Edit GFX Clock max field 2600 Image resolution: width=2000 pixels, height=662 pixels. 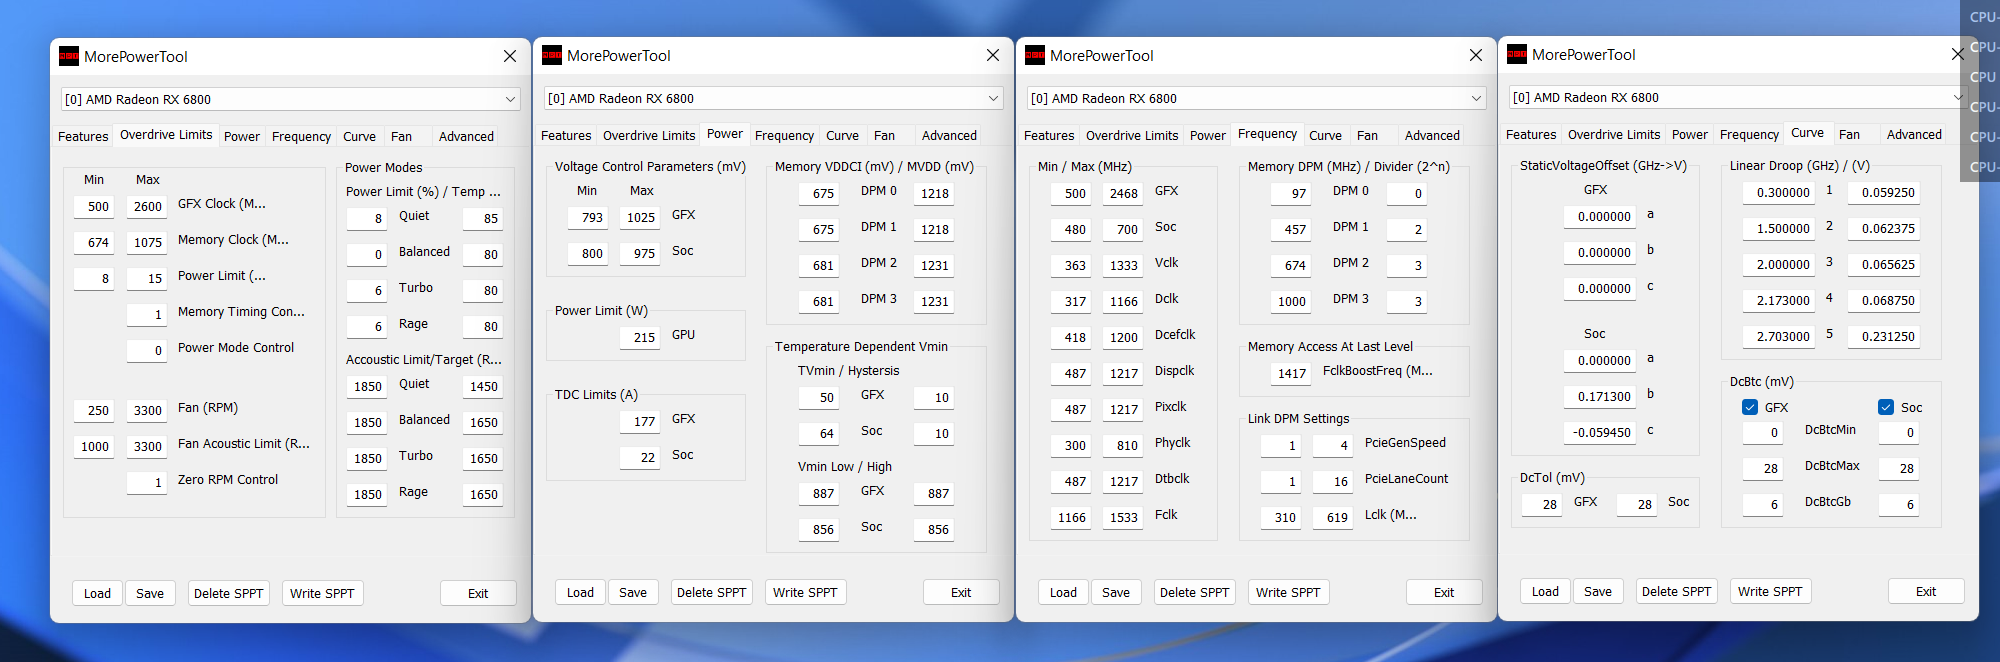click(147, 206)
